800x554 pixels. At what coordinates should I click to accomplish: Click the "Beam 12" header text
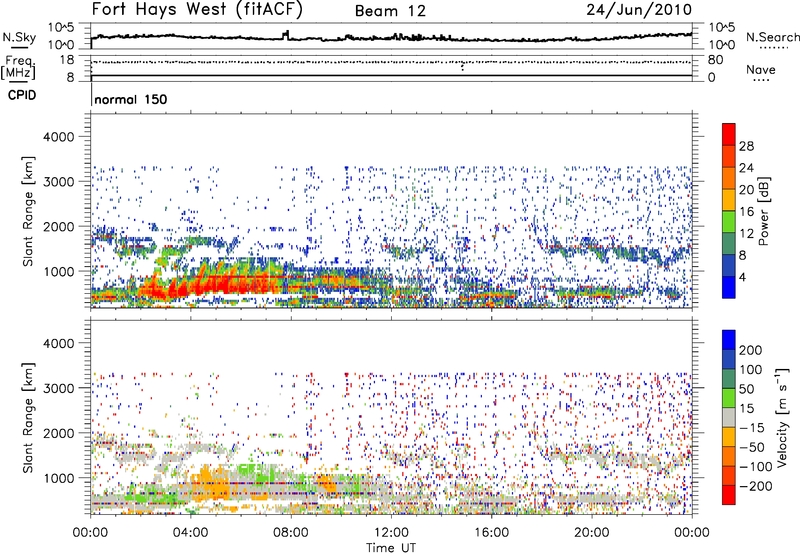click(x=390, y=11)
